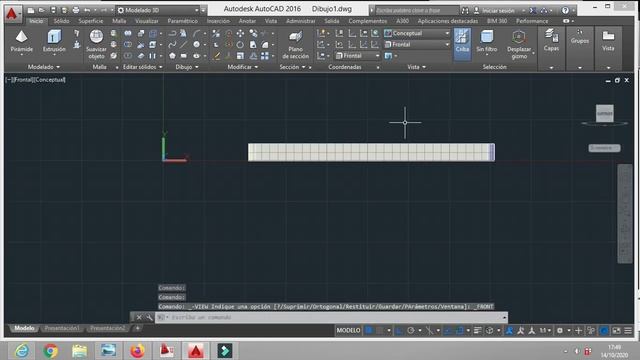This screenshot has width=640, height=360.
Task: Expand the Vista panel title
Action: pos(416,67)
